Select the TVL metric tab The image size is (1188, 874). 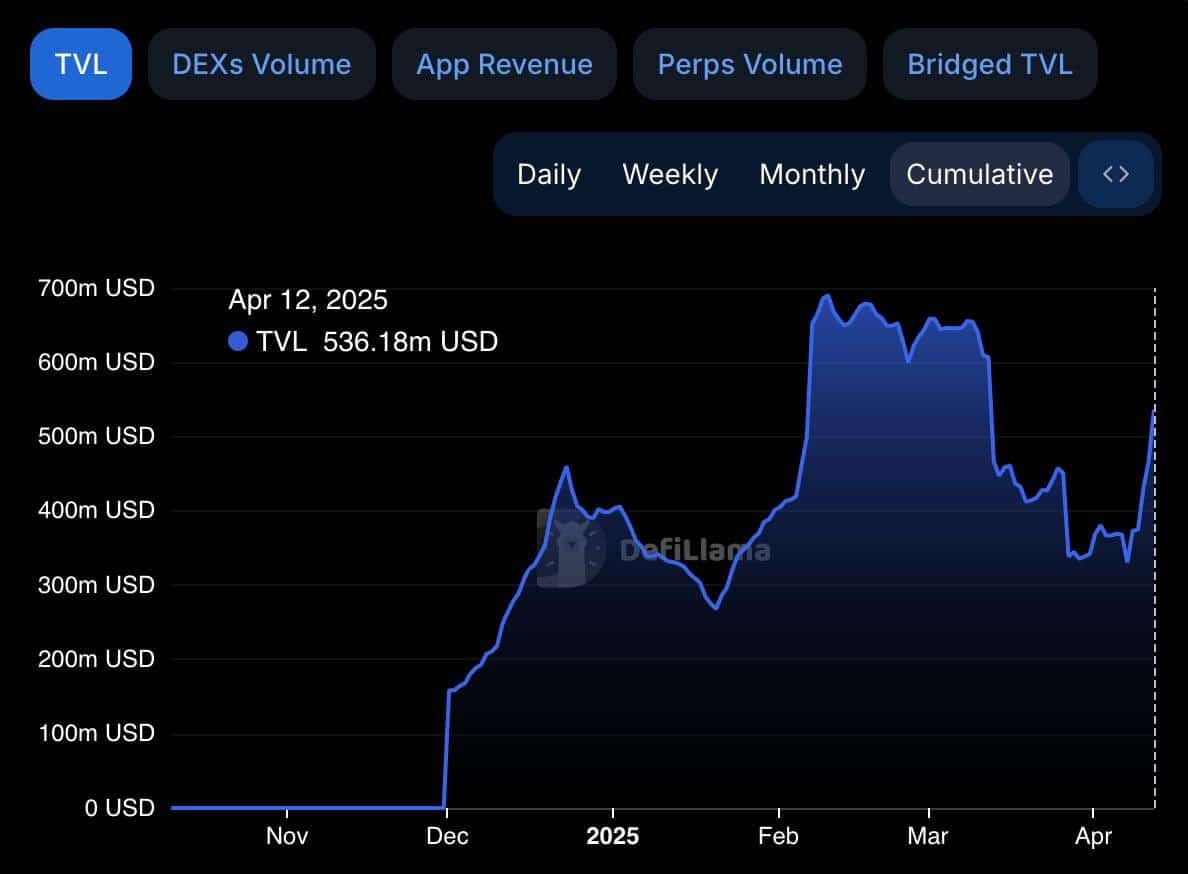81,64
